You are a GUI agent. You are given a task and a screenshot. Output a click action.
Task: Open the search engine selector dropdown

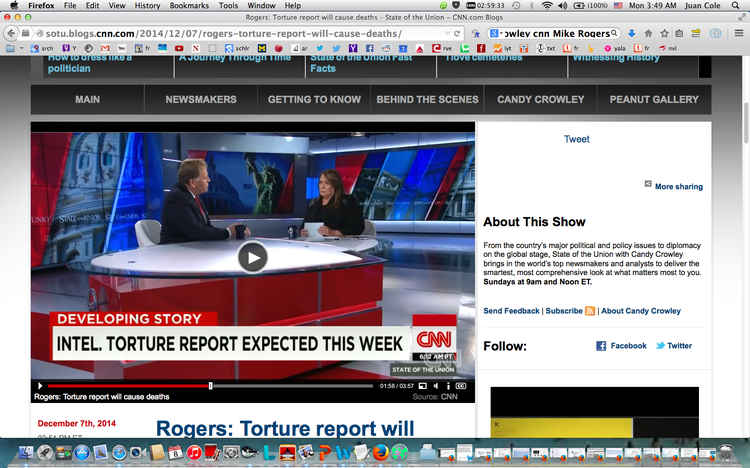point(495,33)
